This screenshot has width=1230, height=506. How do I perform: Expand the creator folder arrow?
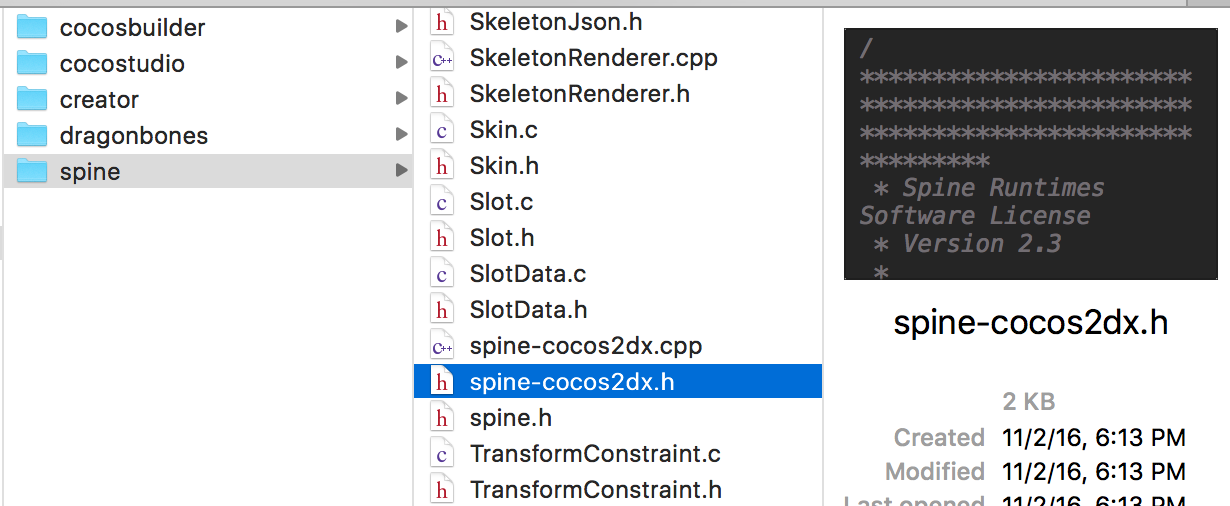click(x=401, y=99)
